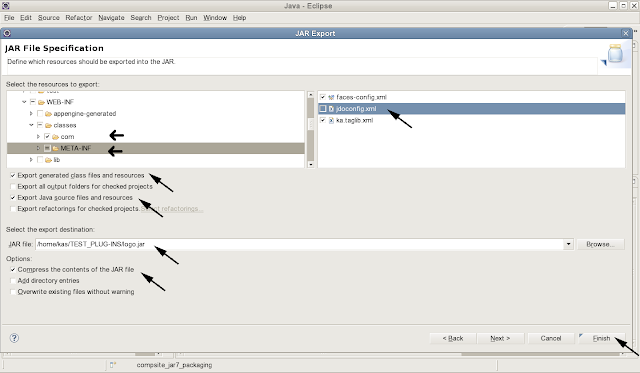Enable Export all output folders for checked projects
This screenshot has width=640, height=373.
pos(13,186)
